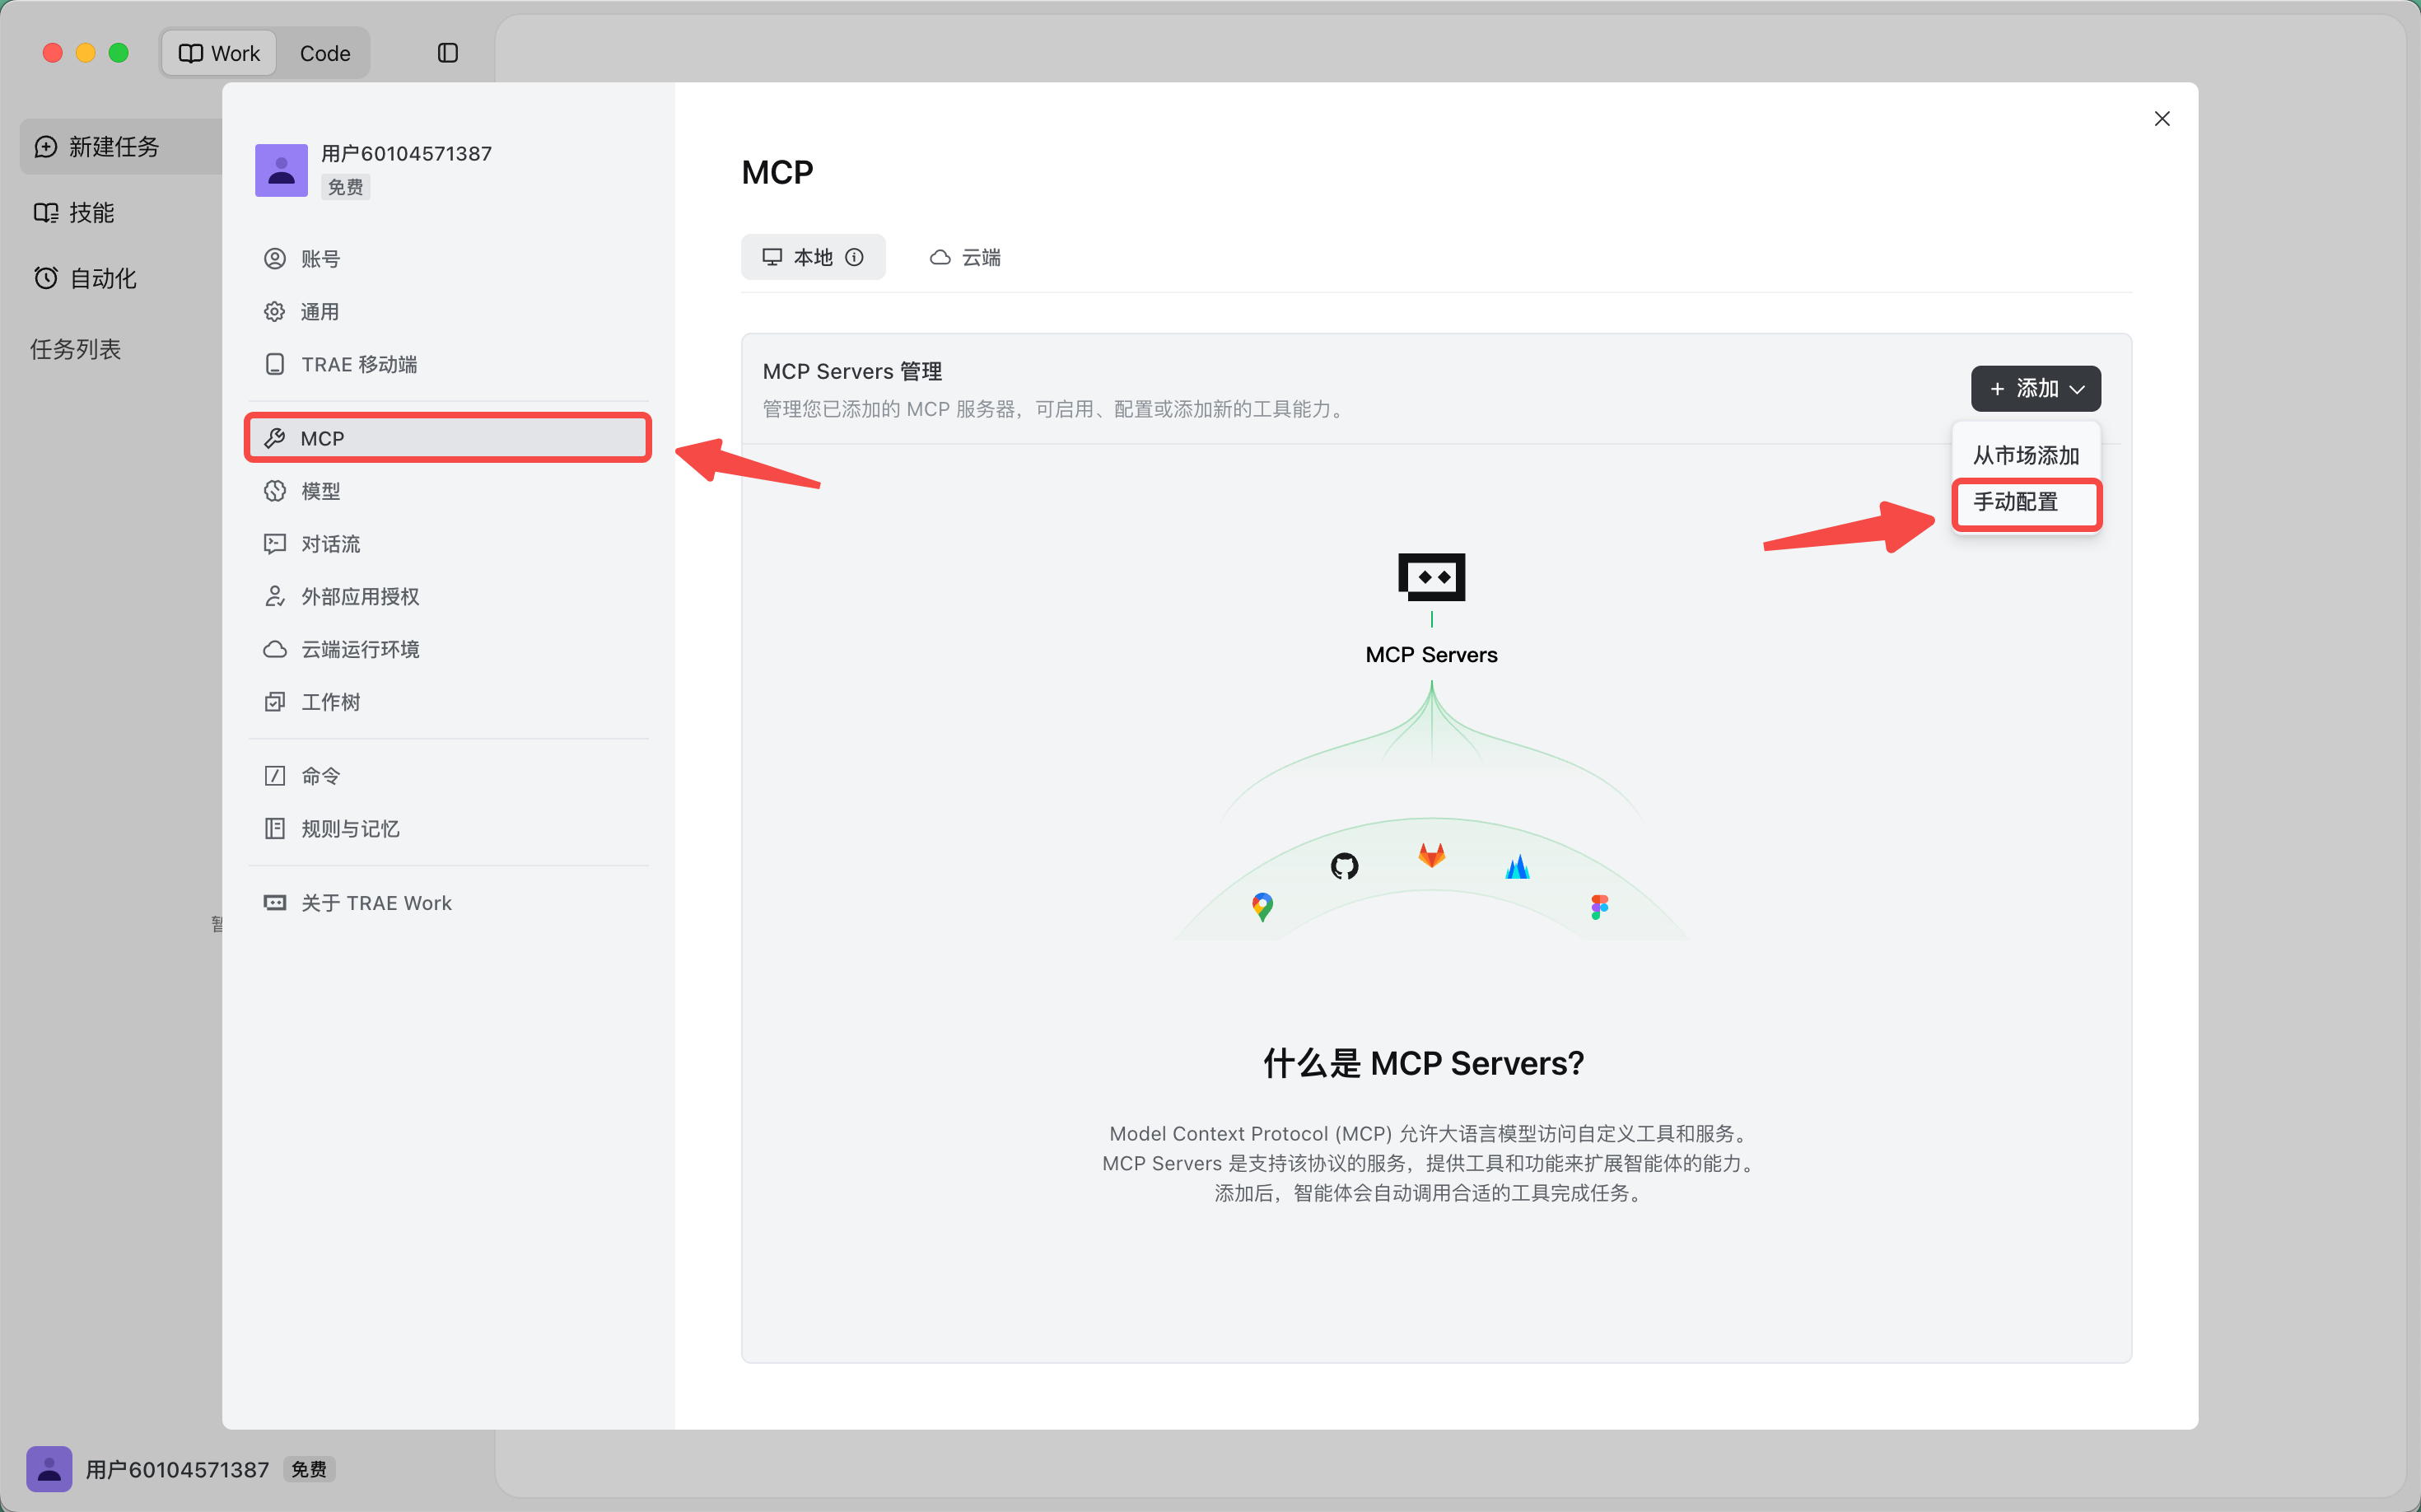Click the 对话流 chat terminal icon

click(x=275, y=544)
